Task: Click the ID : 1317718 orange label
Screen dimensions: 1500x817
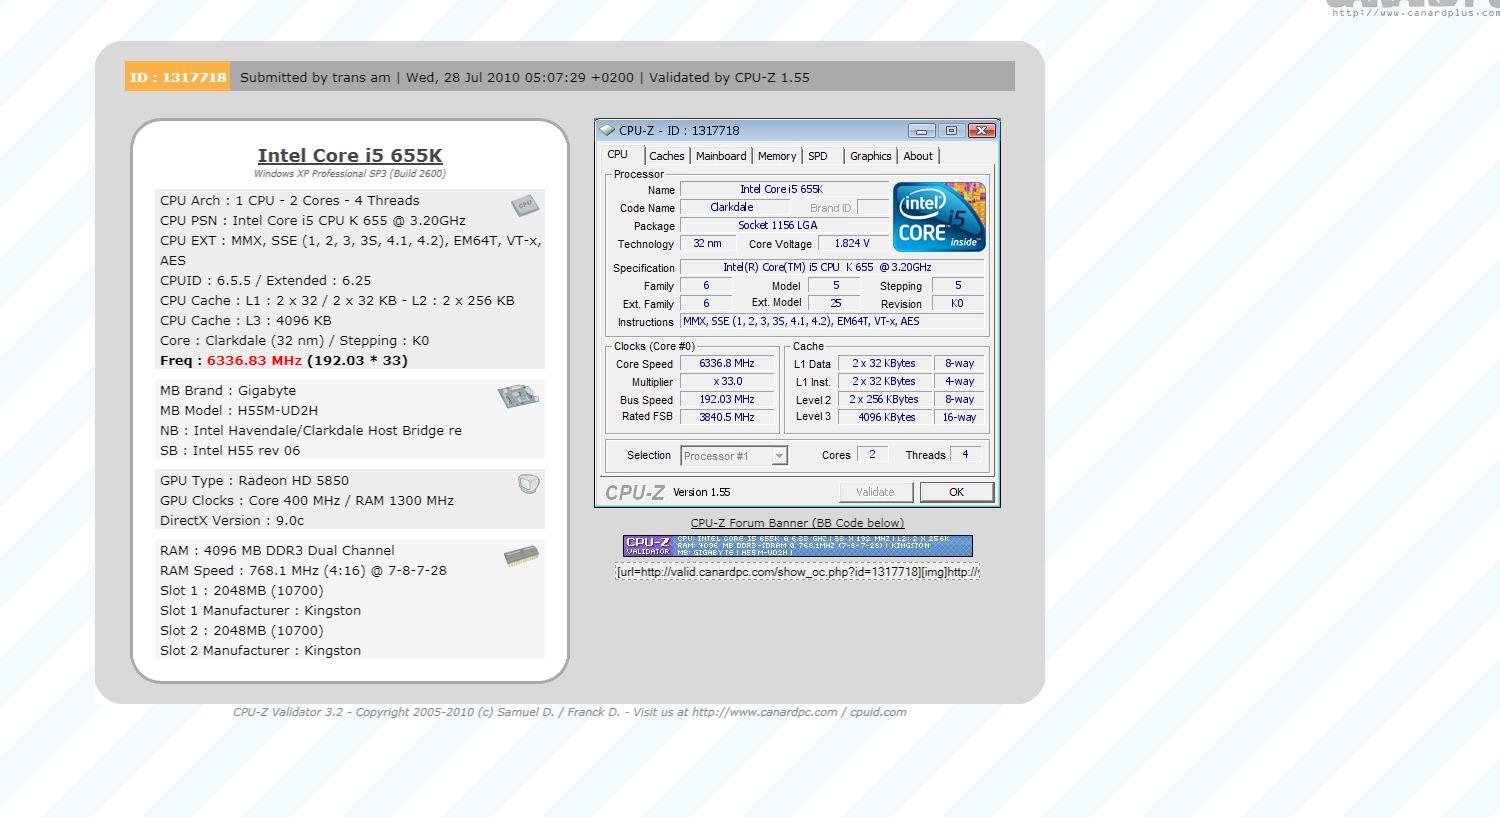Action: click(178, 77)
